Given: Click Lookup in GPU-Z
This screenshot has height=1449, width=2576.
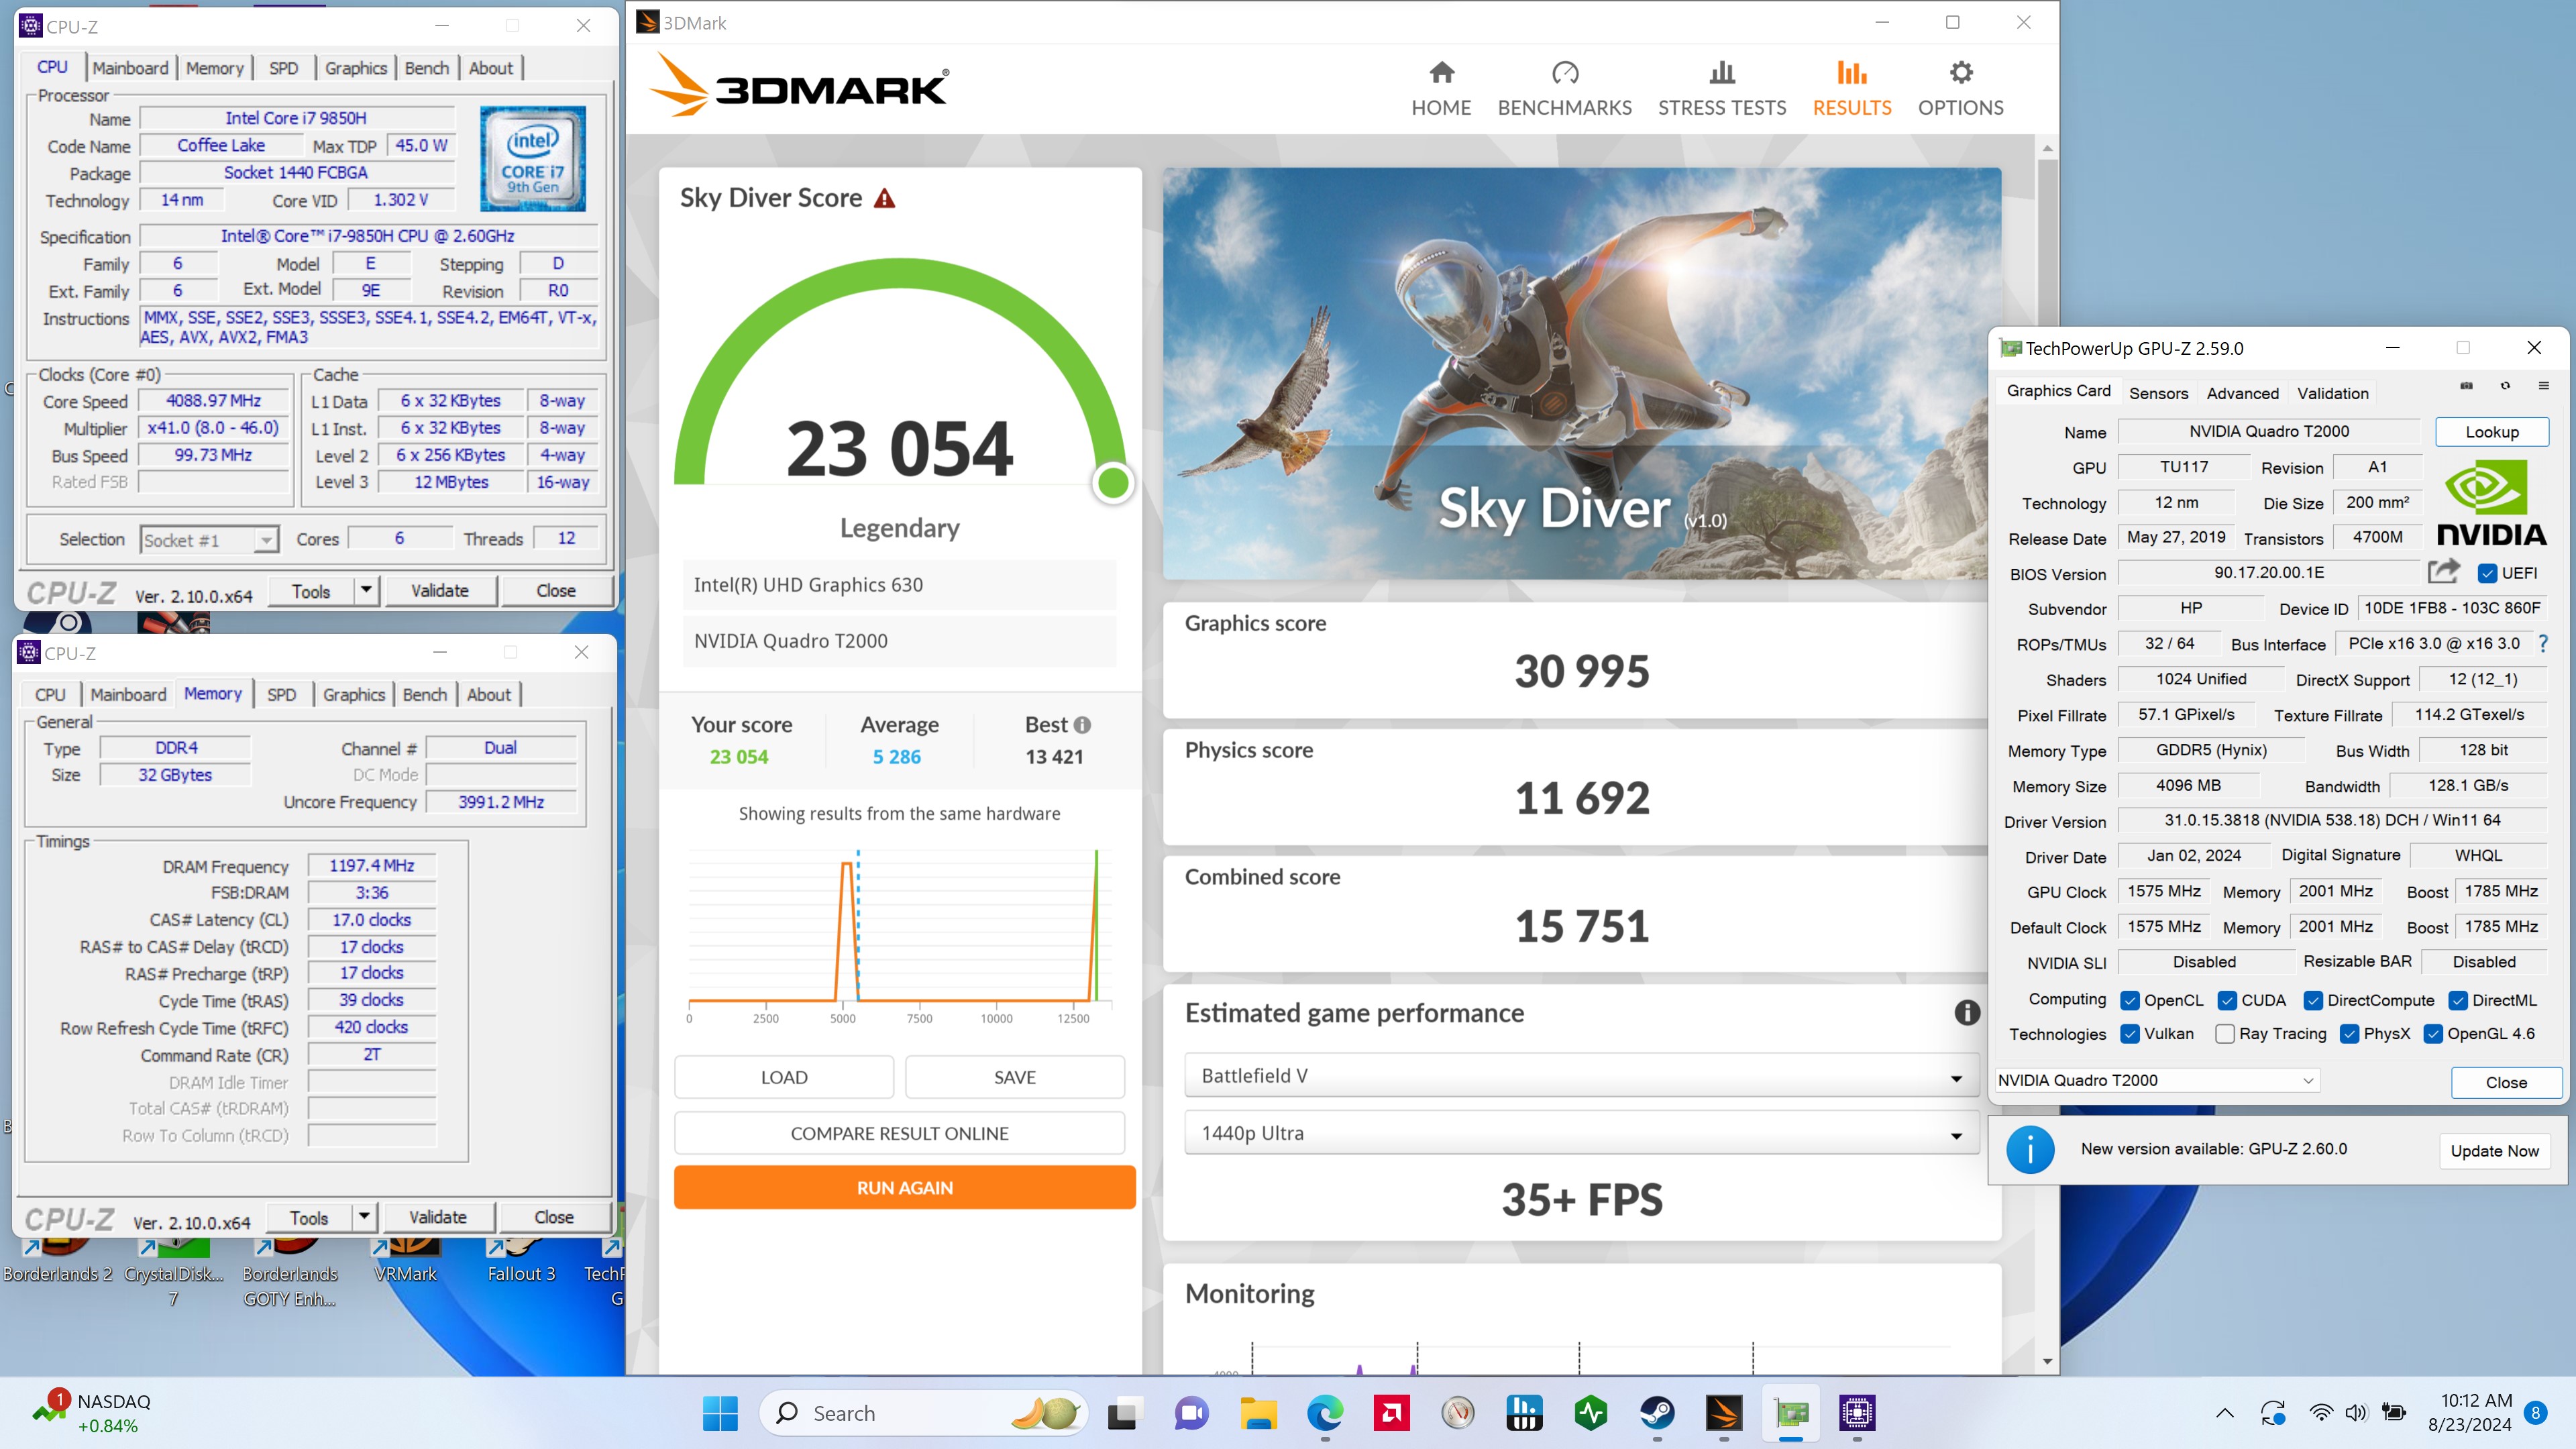Looking at the screenshot, I should coord(2491,432).
